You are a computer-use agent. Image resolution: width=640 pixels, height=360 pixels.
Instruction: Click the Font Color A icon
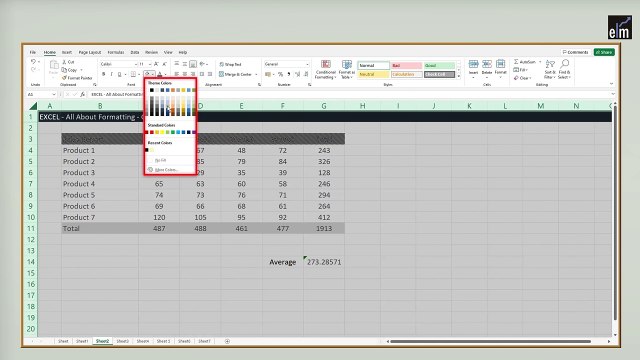click(160, 74)
